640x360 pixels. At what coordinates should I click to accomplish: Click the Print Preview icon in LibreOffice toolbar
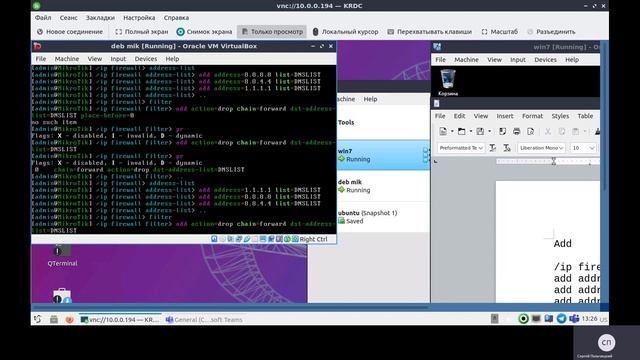click(x=531, y=131)
